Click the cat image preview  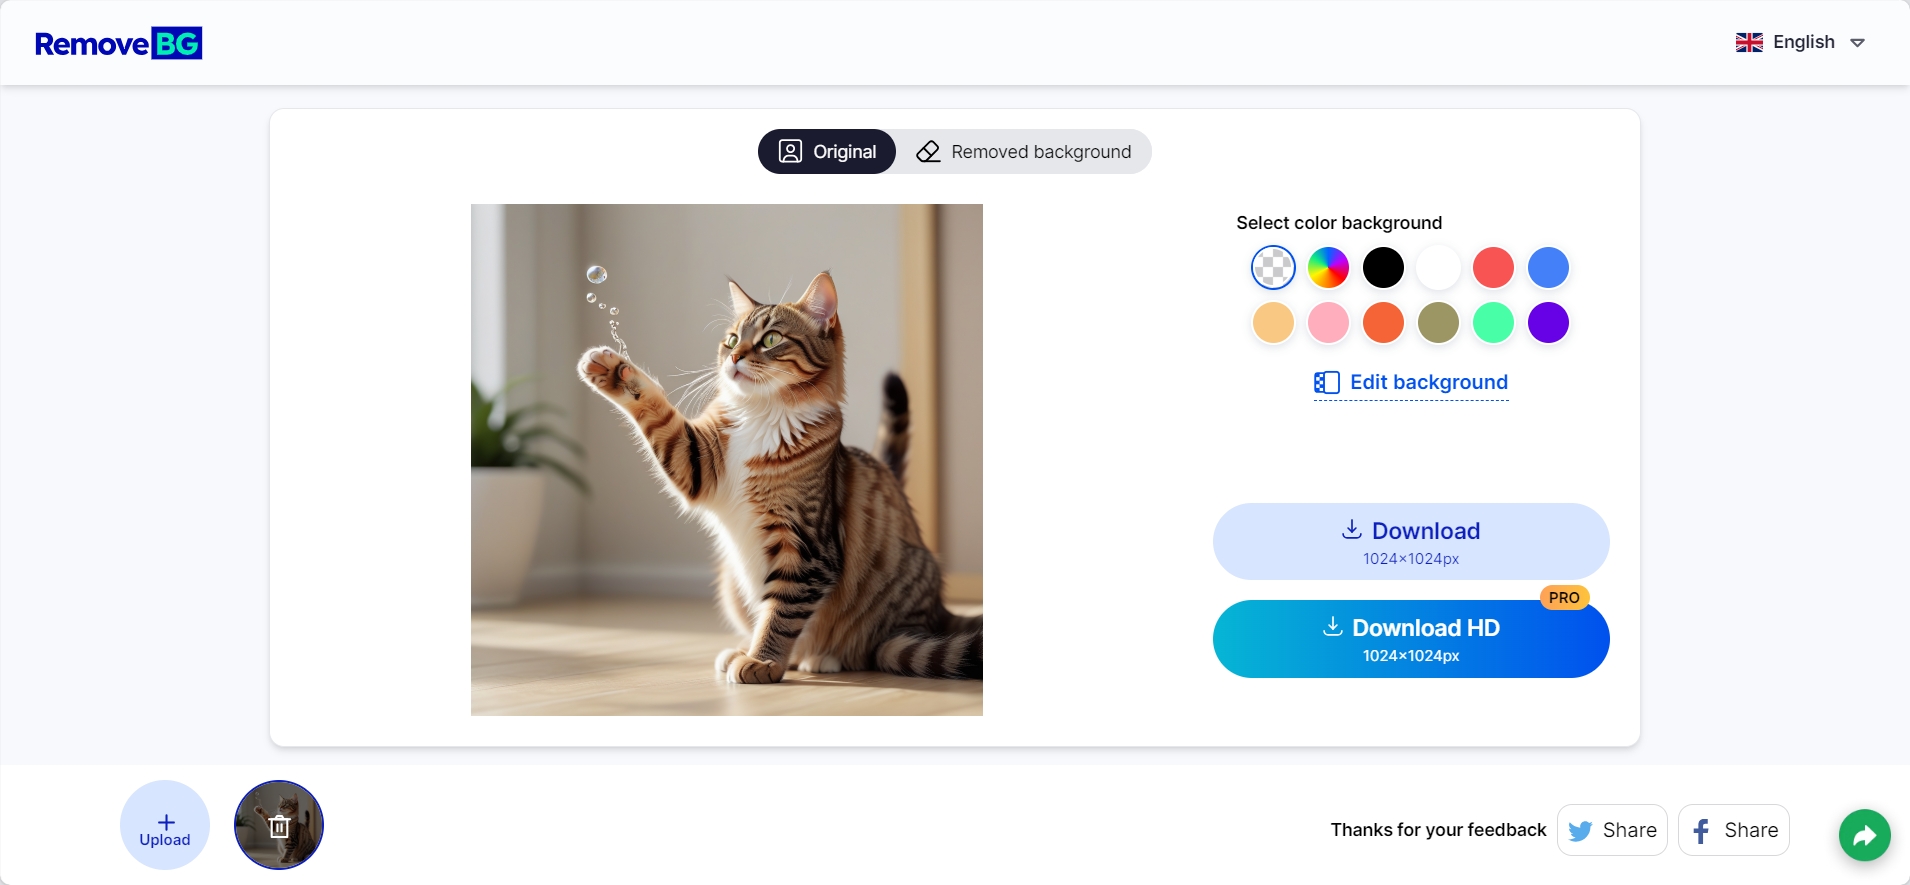(727, 460)
